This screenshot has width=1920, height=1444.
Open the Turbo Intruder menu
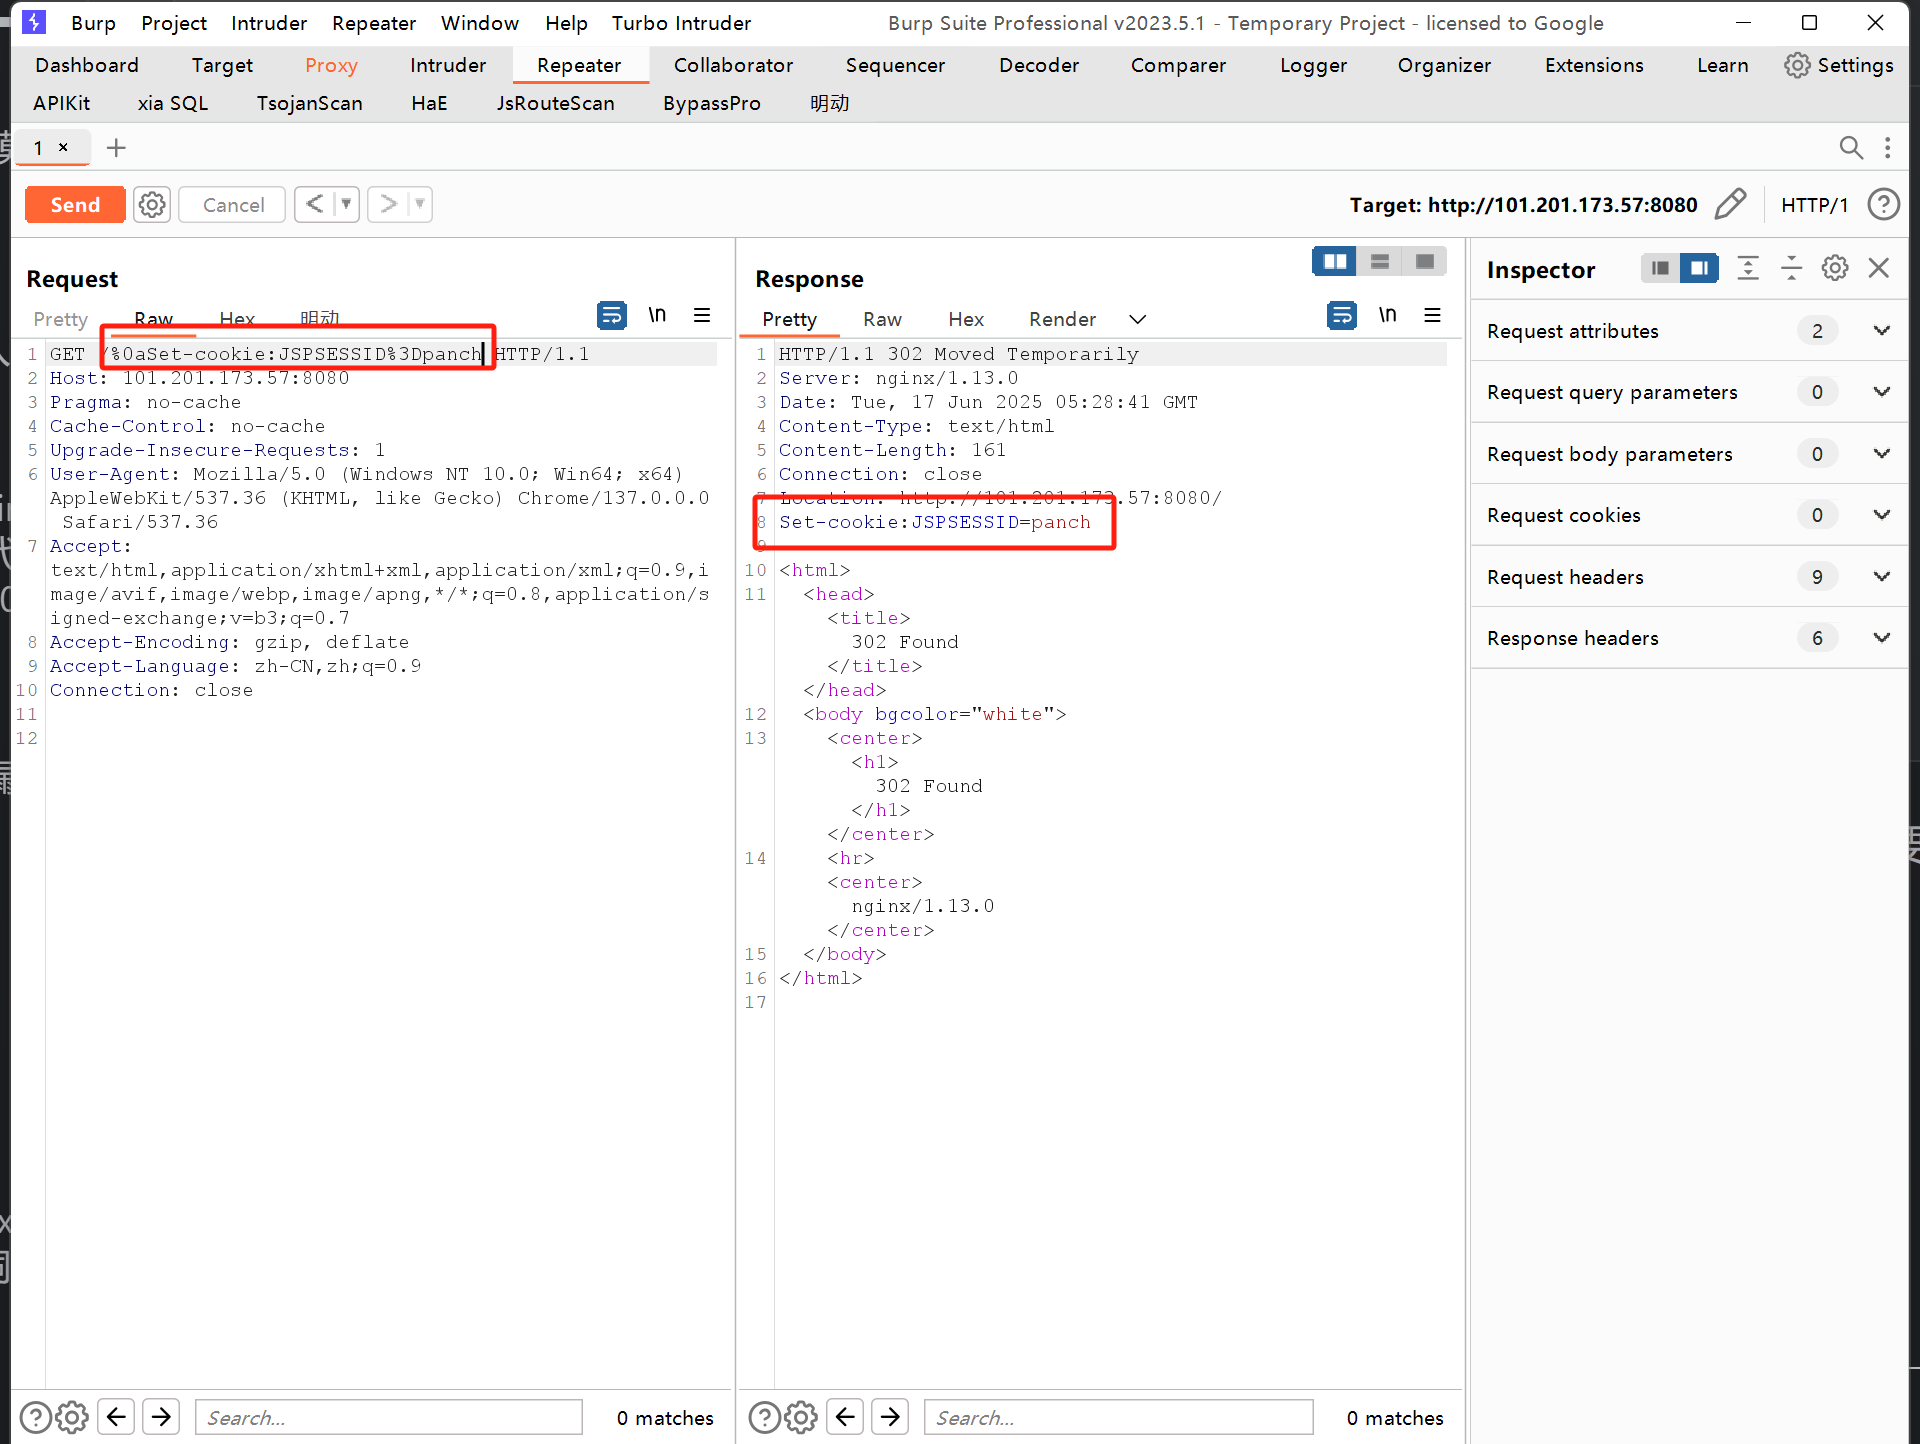pos(681,22)
